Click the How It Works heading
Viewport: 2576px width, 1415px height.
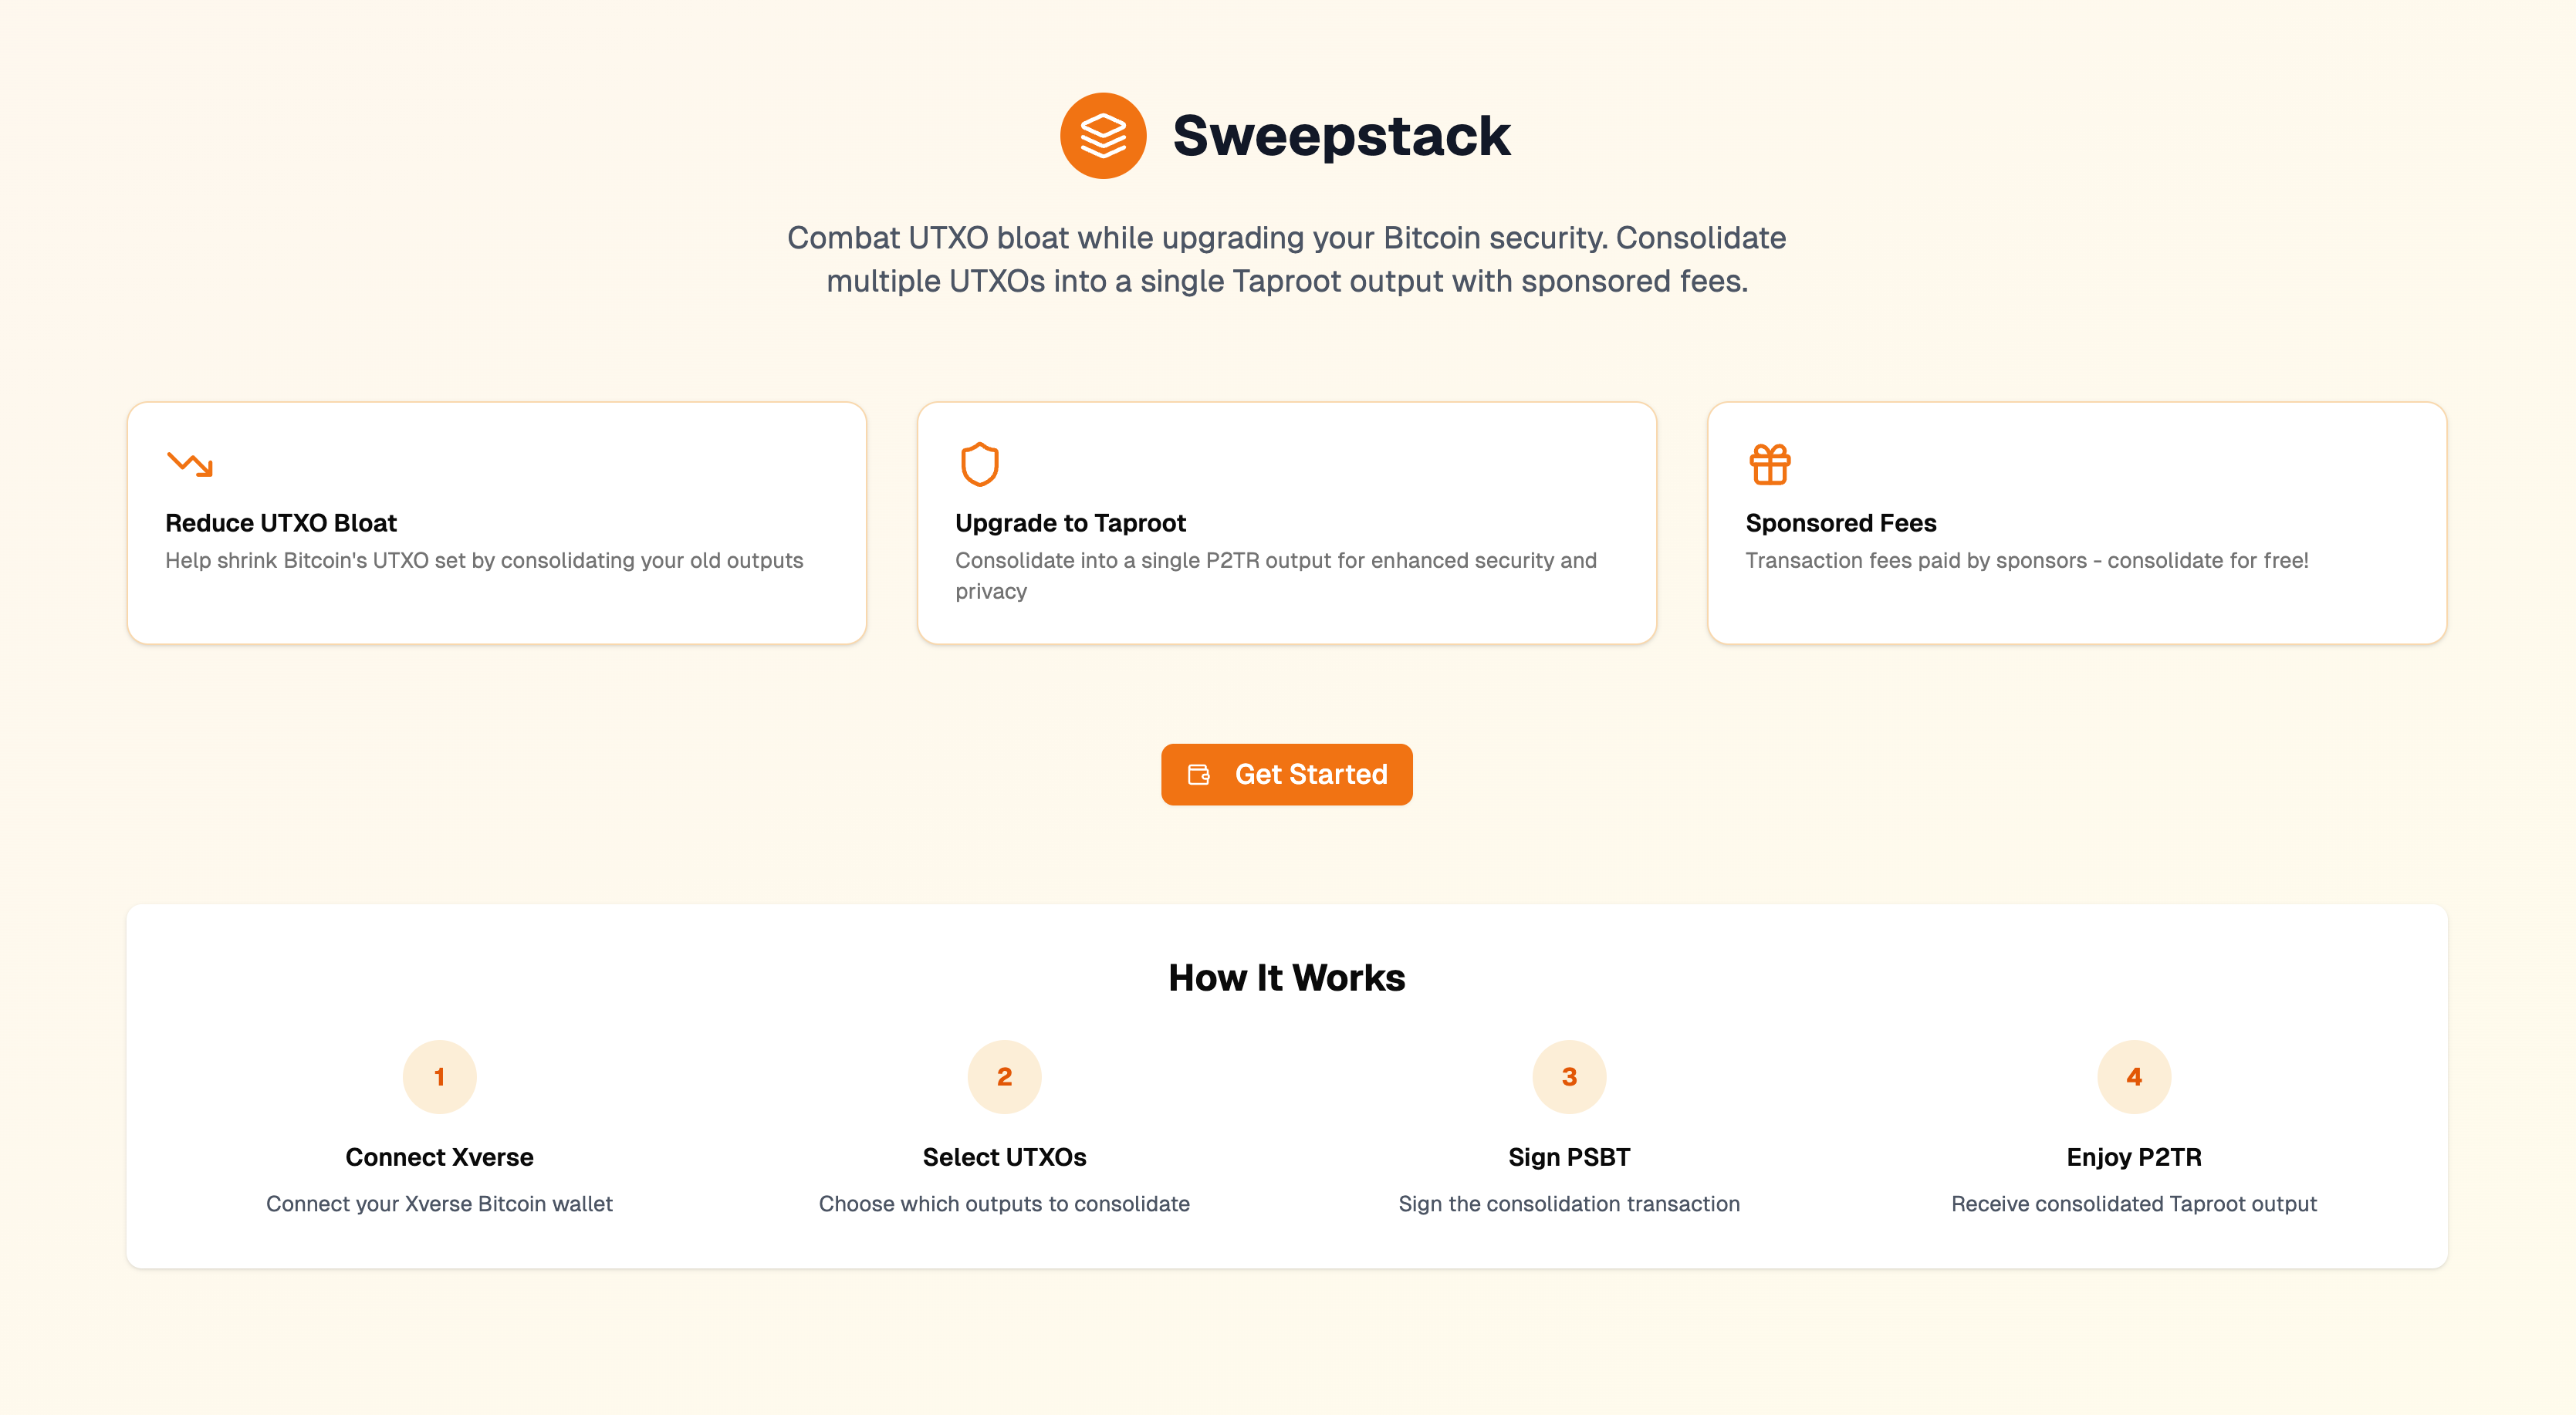tap(1287, 978)
